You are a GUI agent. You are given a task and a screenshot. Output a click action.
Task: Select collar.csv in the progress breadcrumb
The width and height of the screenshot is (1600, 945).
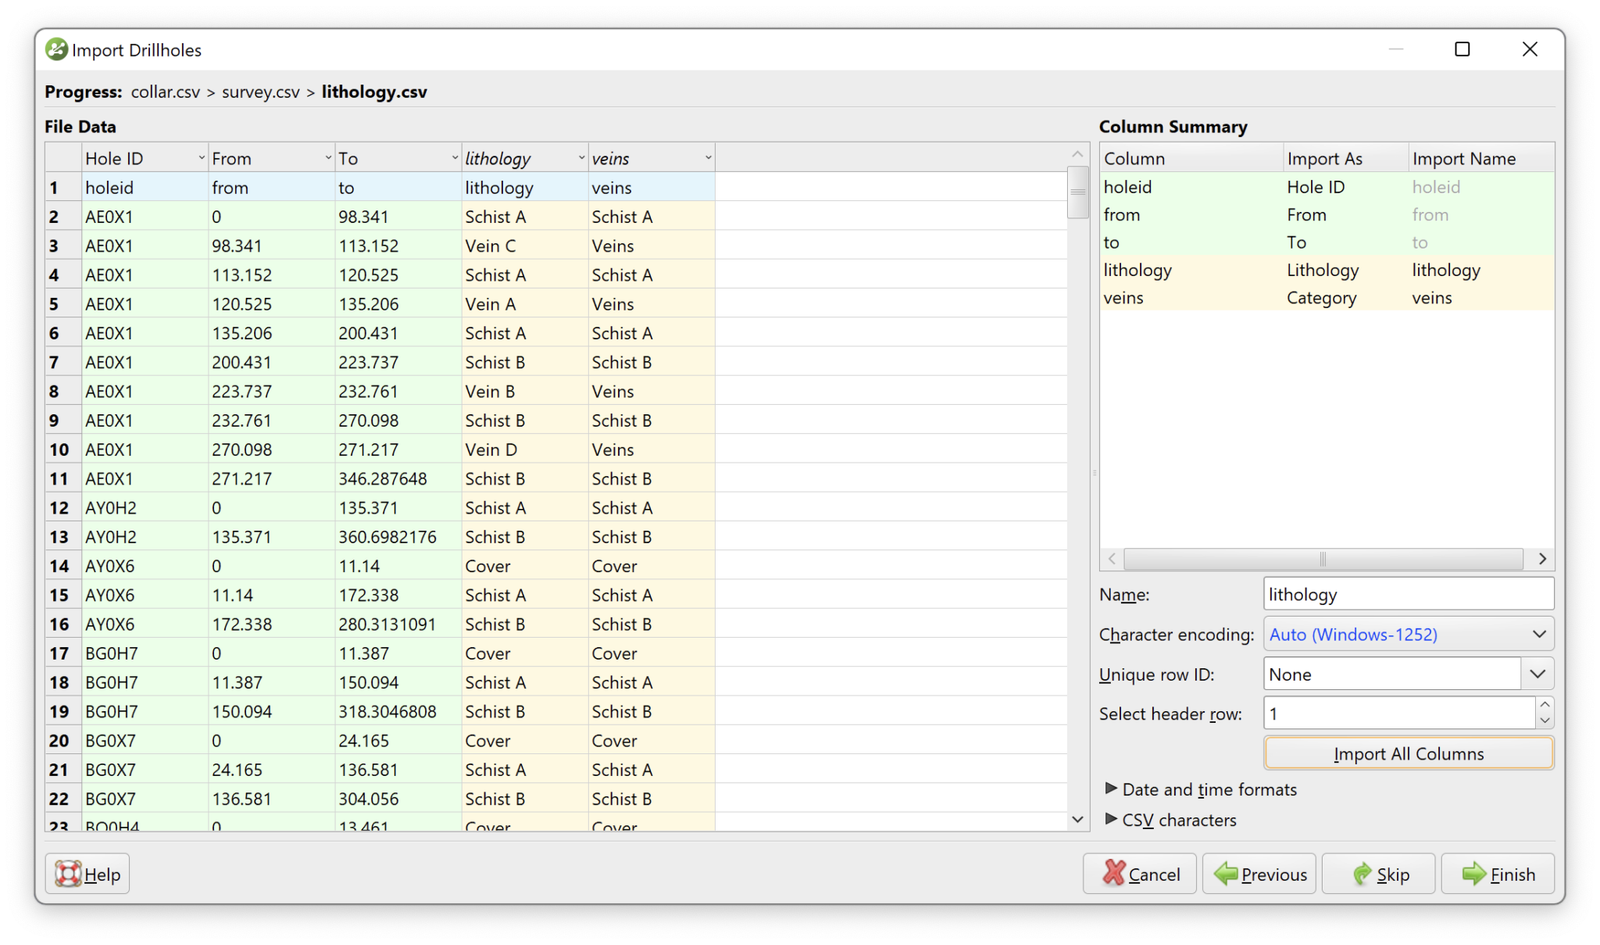pyautogui.click(x=166, y=91)
